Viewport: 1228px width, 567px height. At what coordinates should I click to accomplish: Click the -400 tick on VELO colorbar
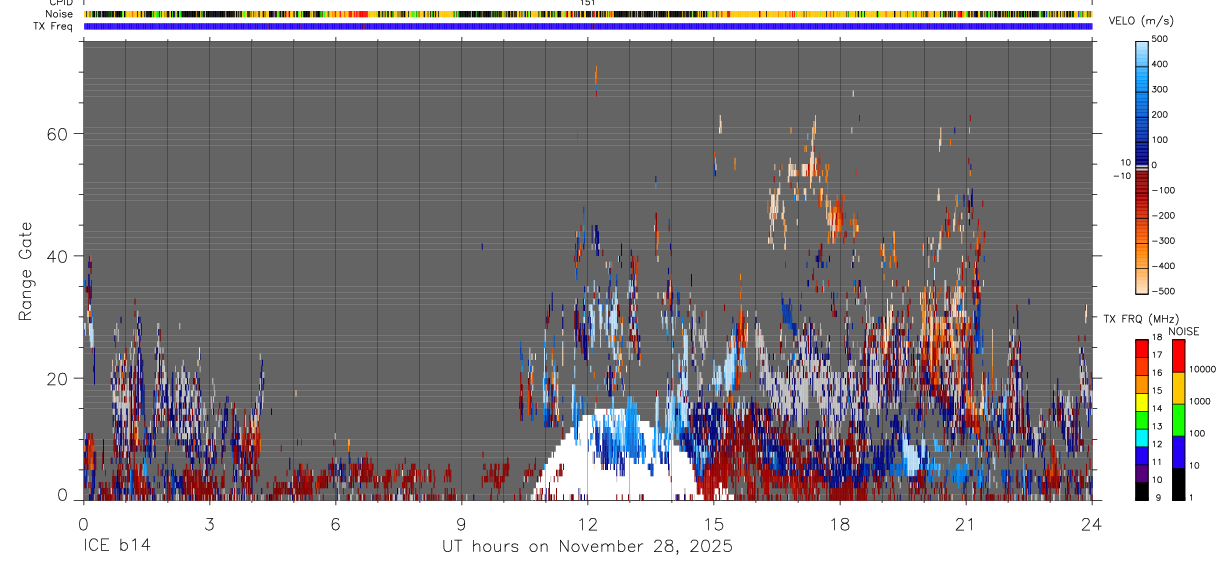[1161, 266]
